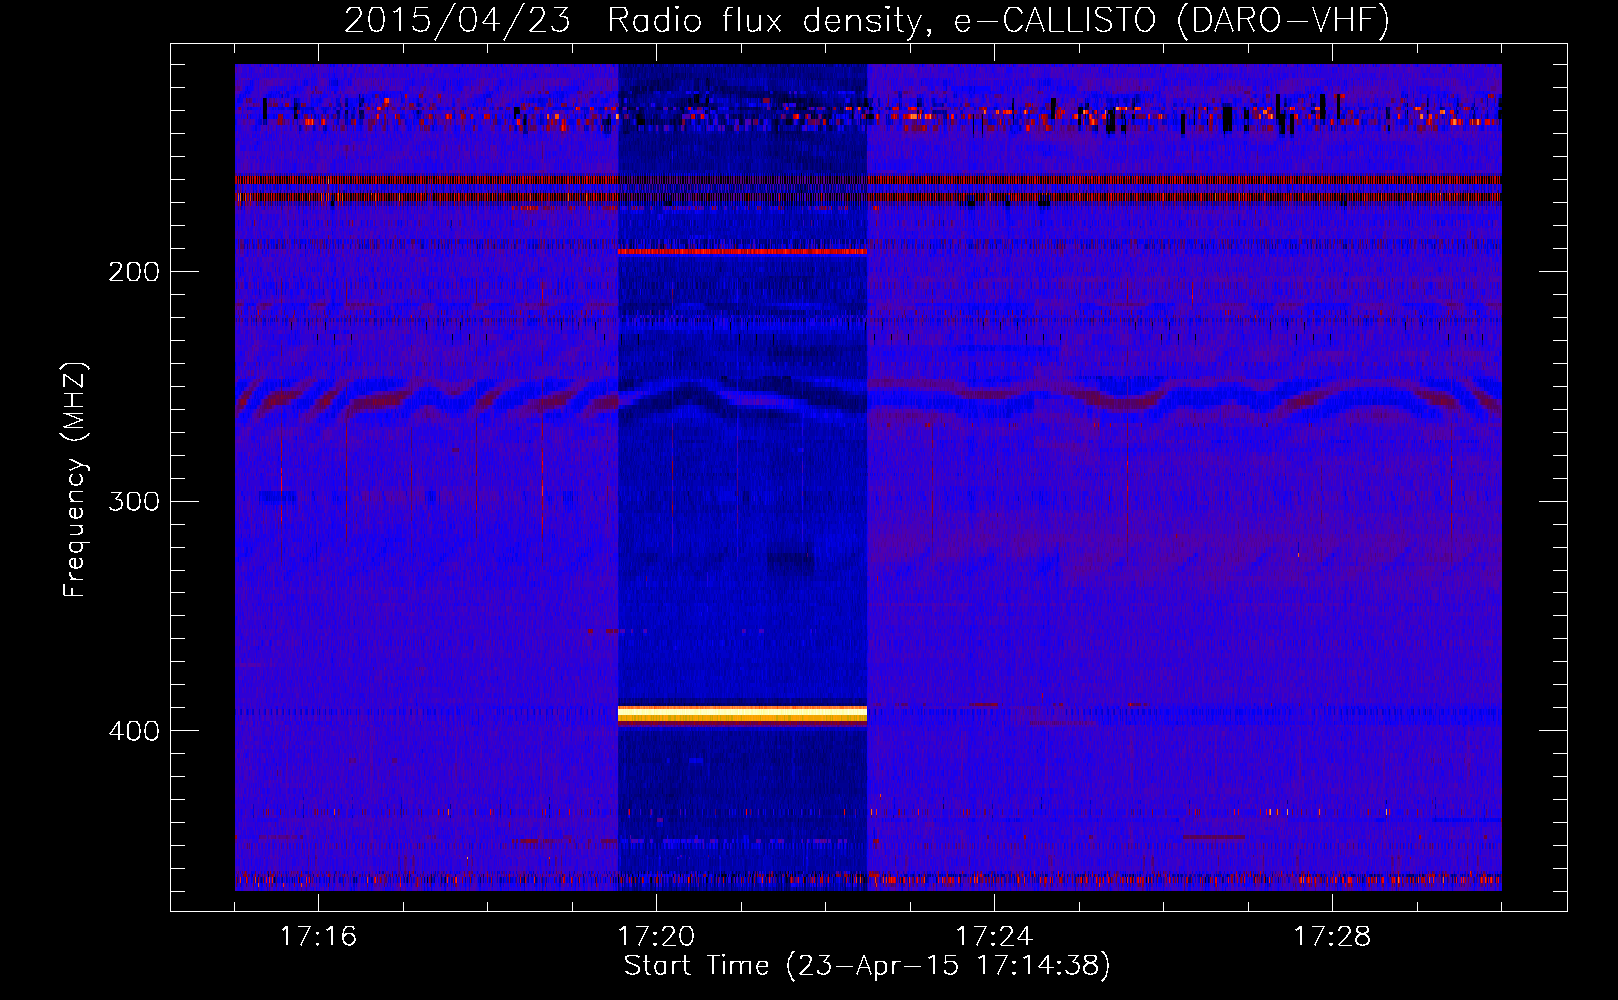This screenshot has width=1618, height=1000.
Task: Click the bright white-yellow band near 400 MHz
Action: (x=742, y=713)
